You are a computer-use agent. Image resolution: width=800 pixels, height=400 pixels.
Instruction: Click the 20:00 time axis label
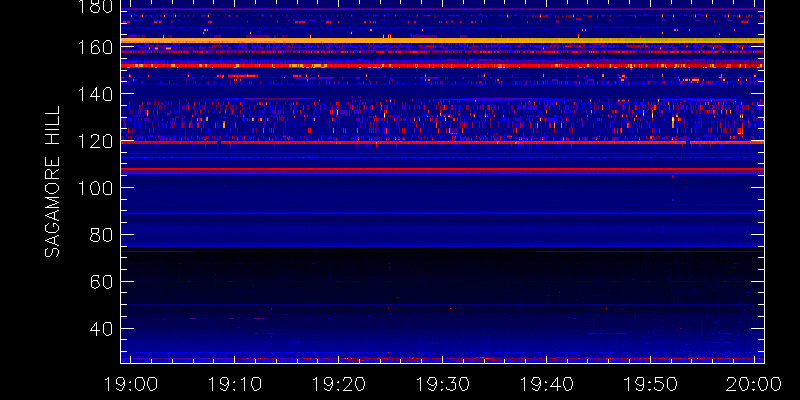click(x=754, y=384)
